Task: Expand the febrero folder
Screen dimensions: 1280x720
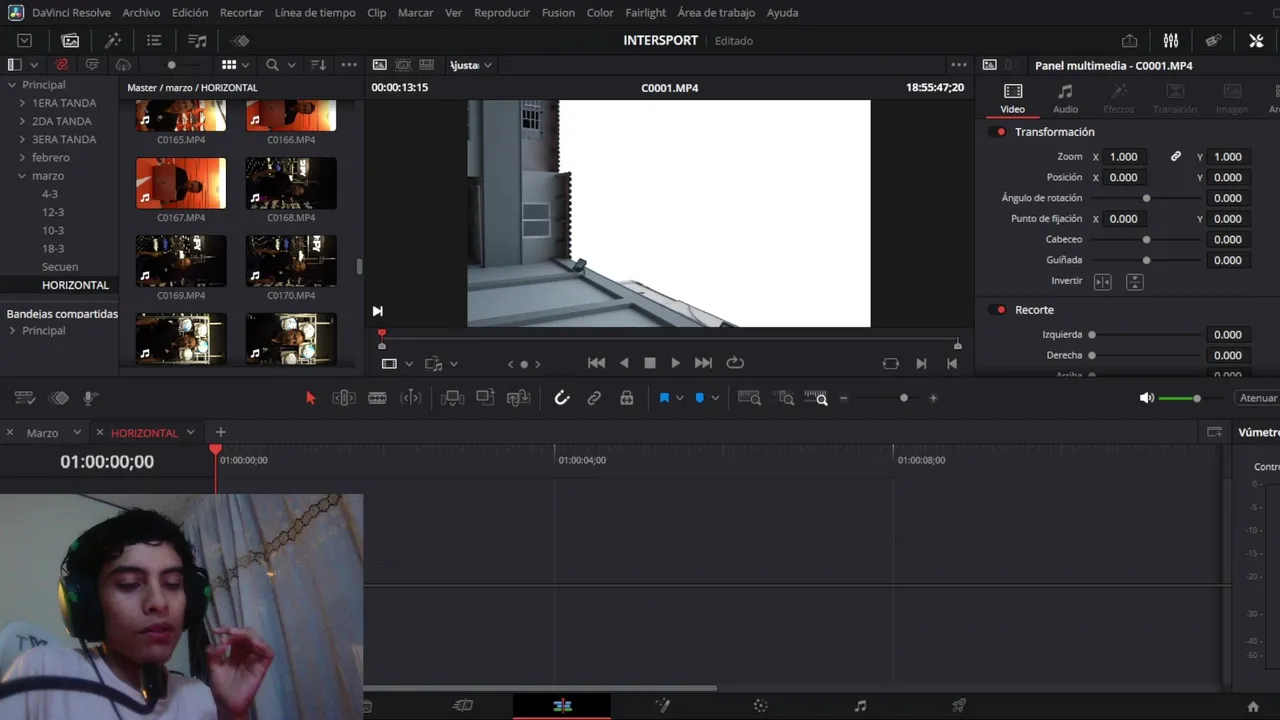Action: 22,157
